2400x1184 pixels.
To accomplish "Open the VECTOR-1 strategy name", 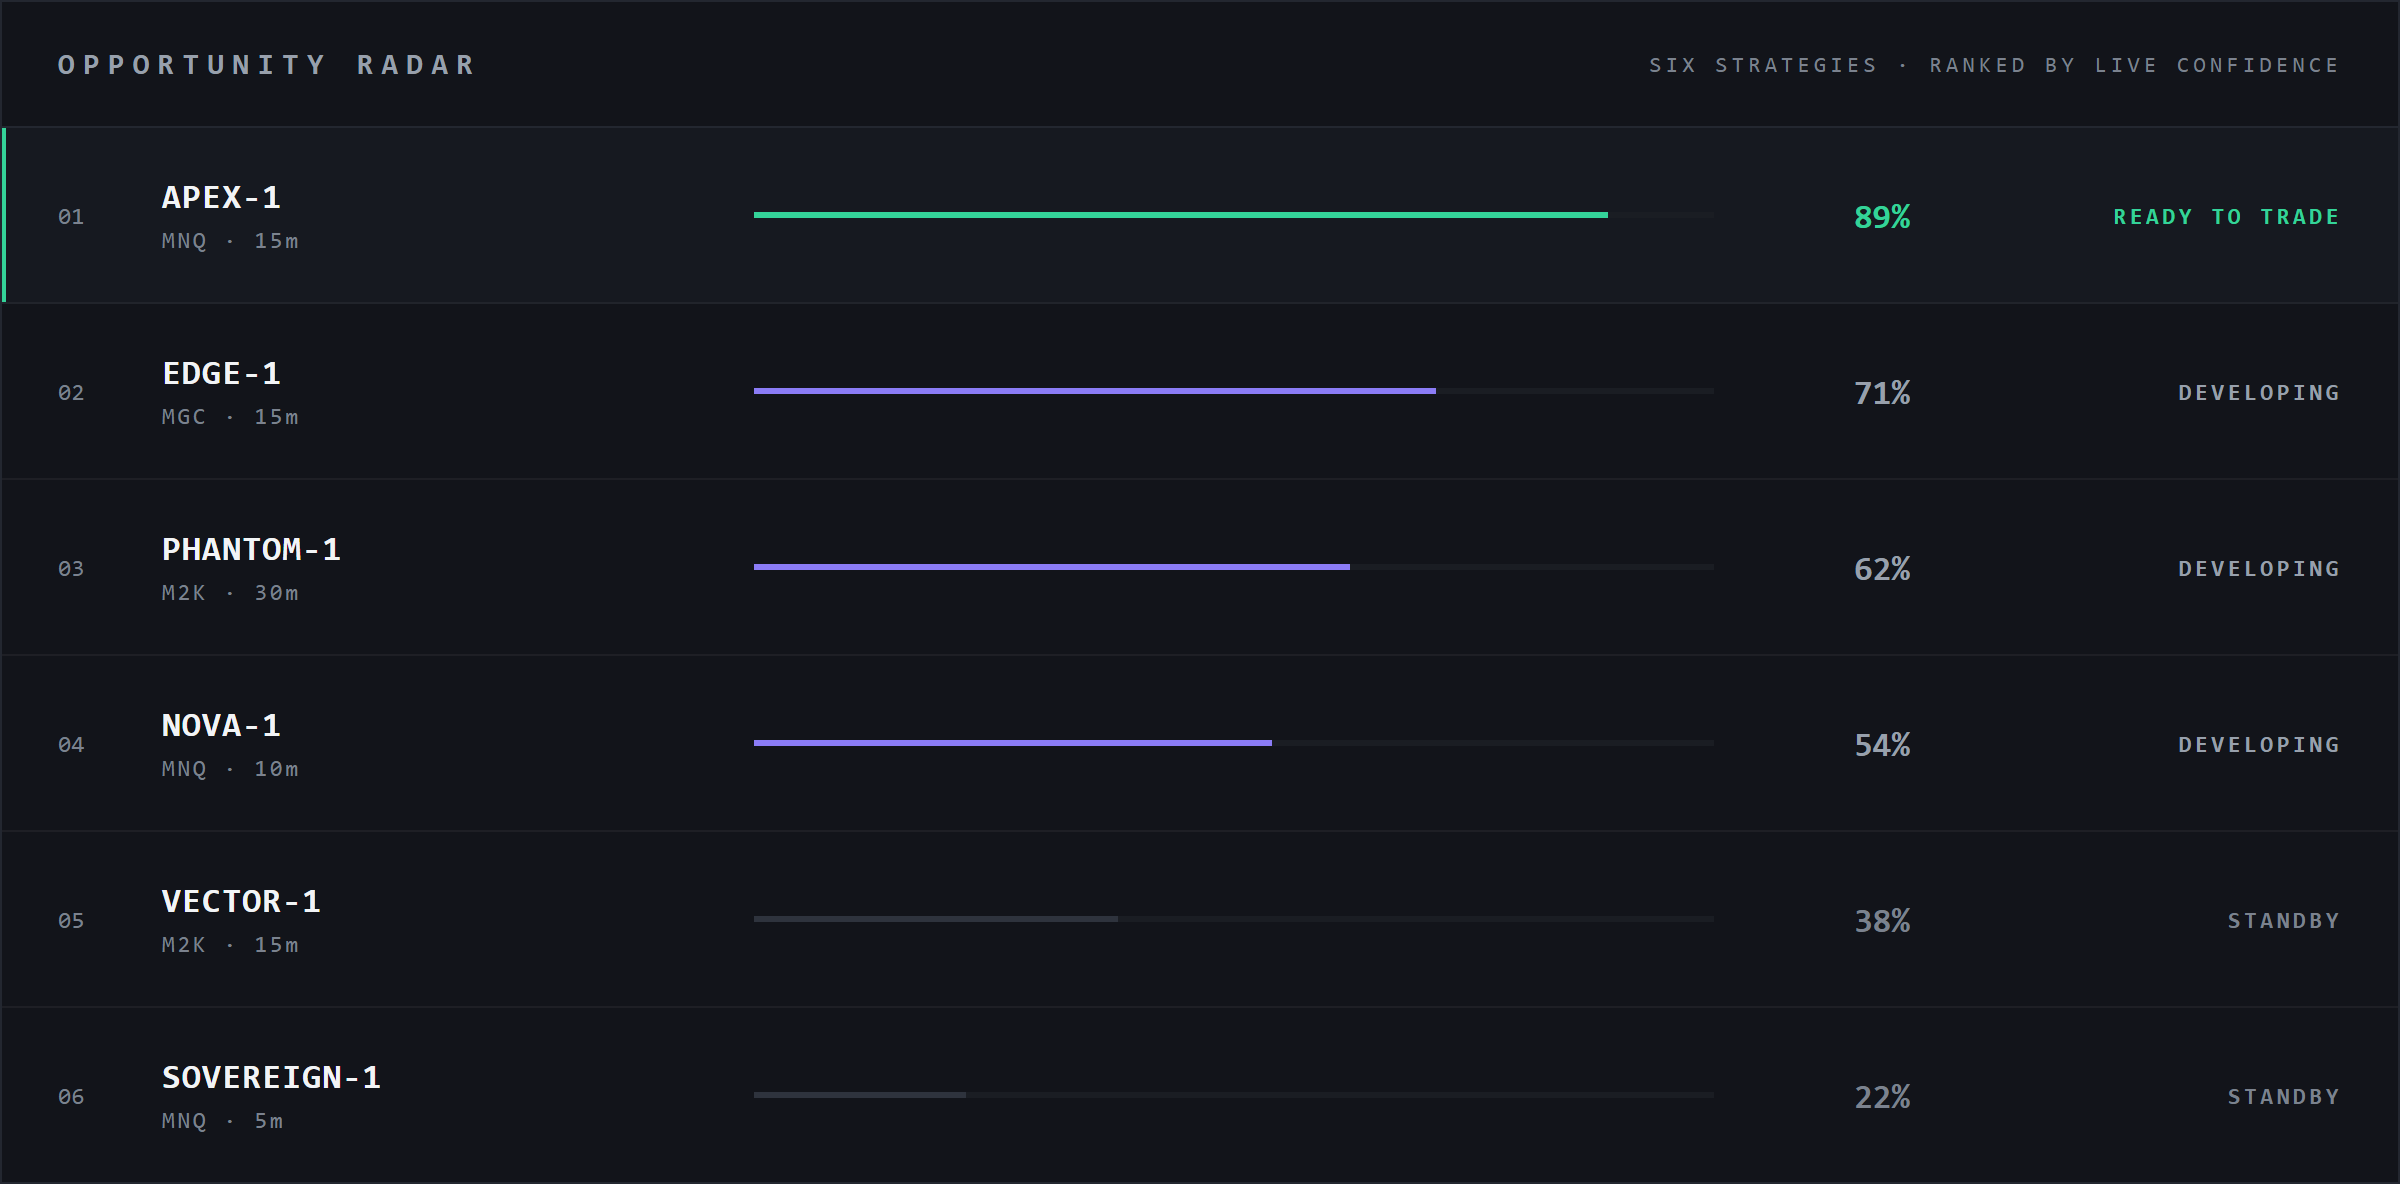I will (x=241, y=901).
